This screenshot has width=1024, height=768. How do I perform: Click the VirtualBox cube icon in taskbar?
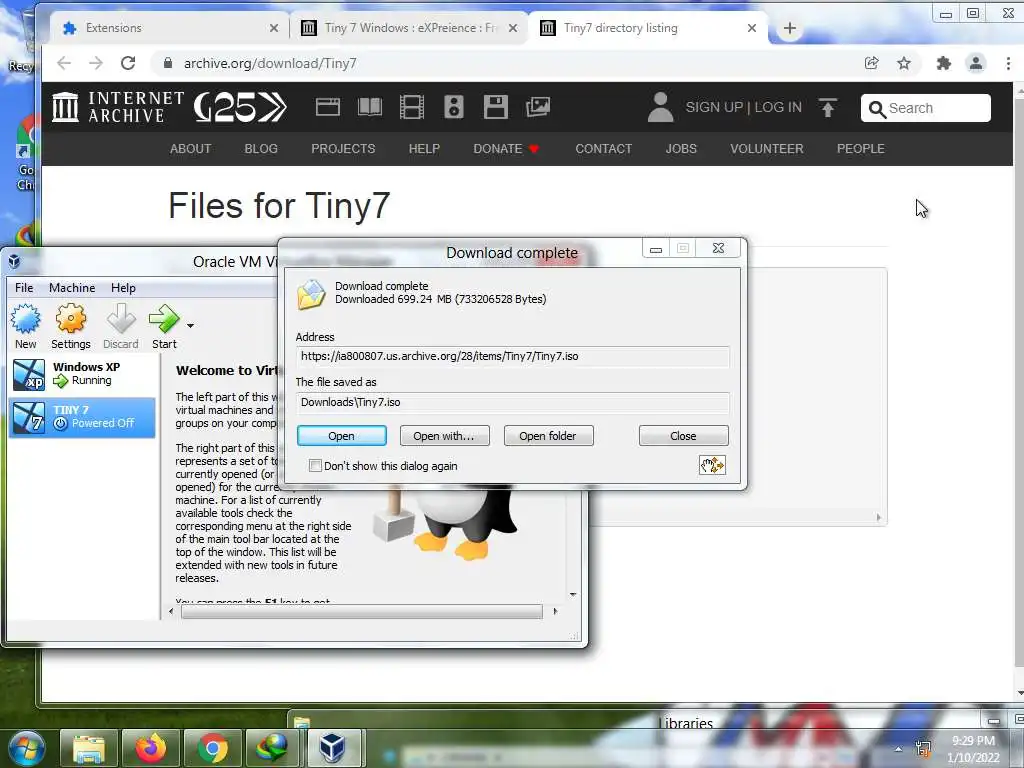[332, 748]
